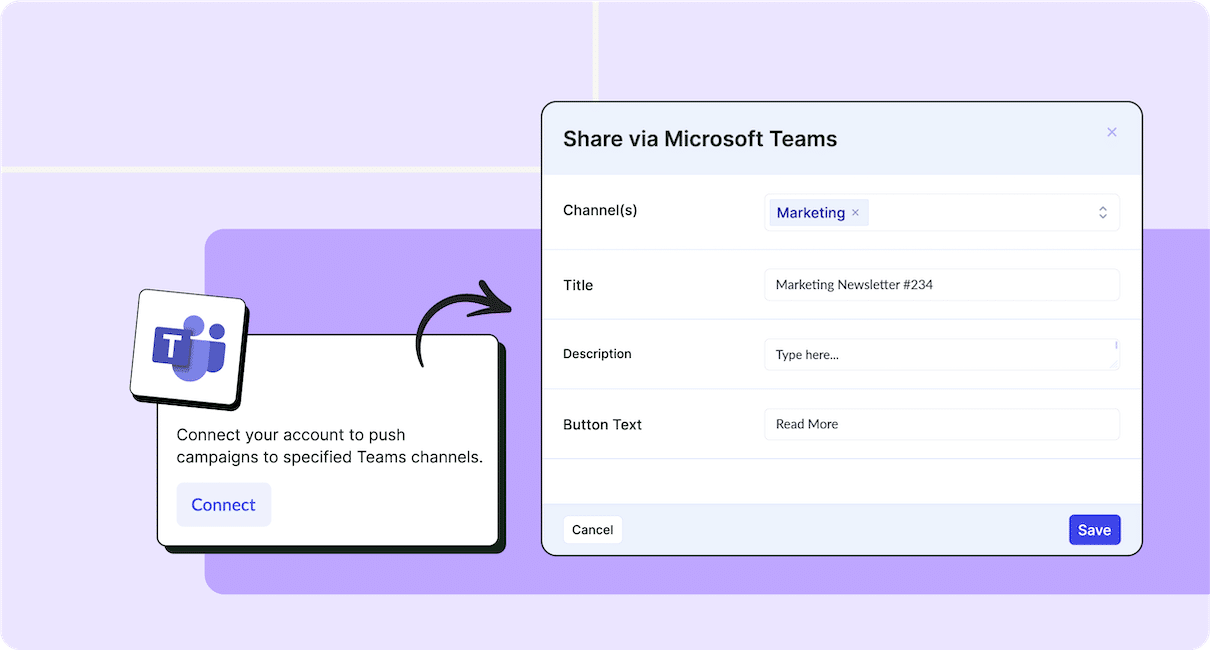Click the Description text area
The image size is (1210, 650).
click(942, 354)
